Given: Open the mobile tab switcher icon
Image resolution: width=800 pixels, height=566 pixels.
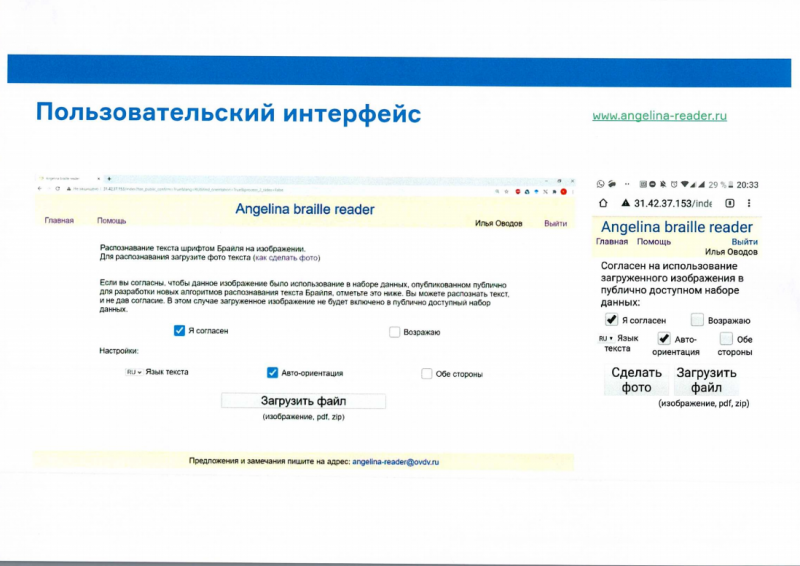Looking at the screenshot, I should (729, 203).
